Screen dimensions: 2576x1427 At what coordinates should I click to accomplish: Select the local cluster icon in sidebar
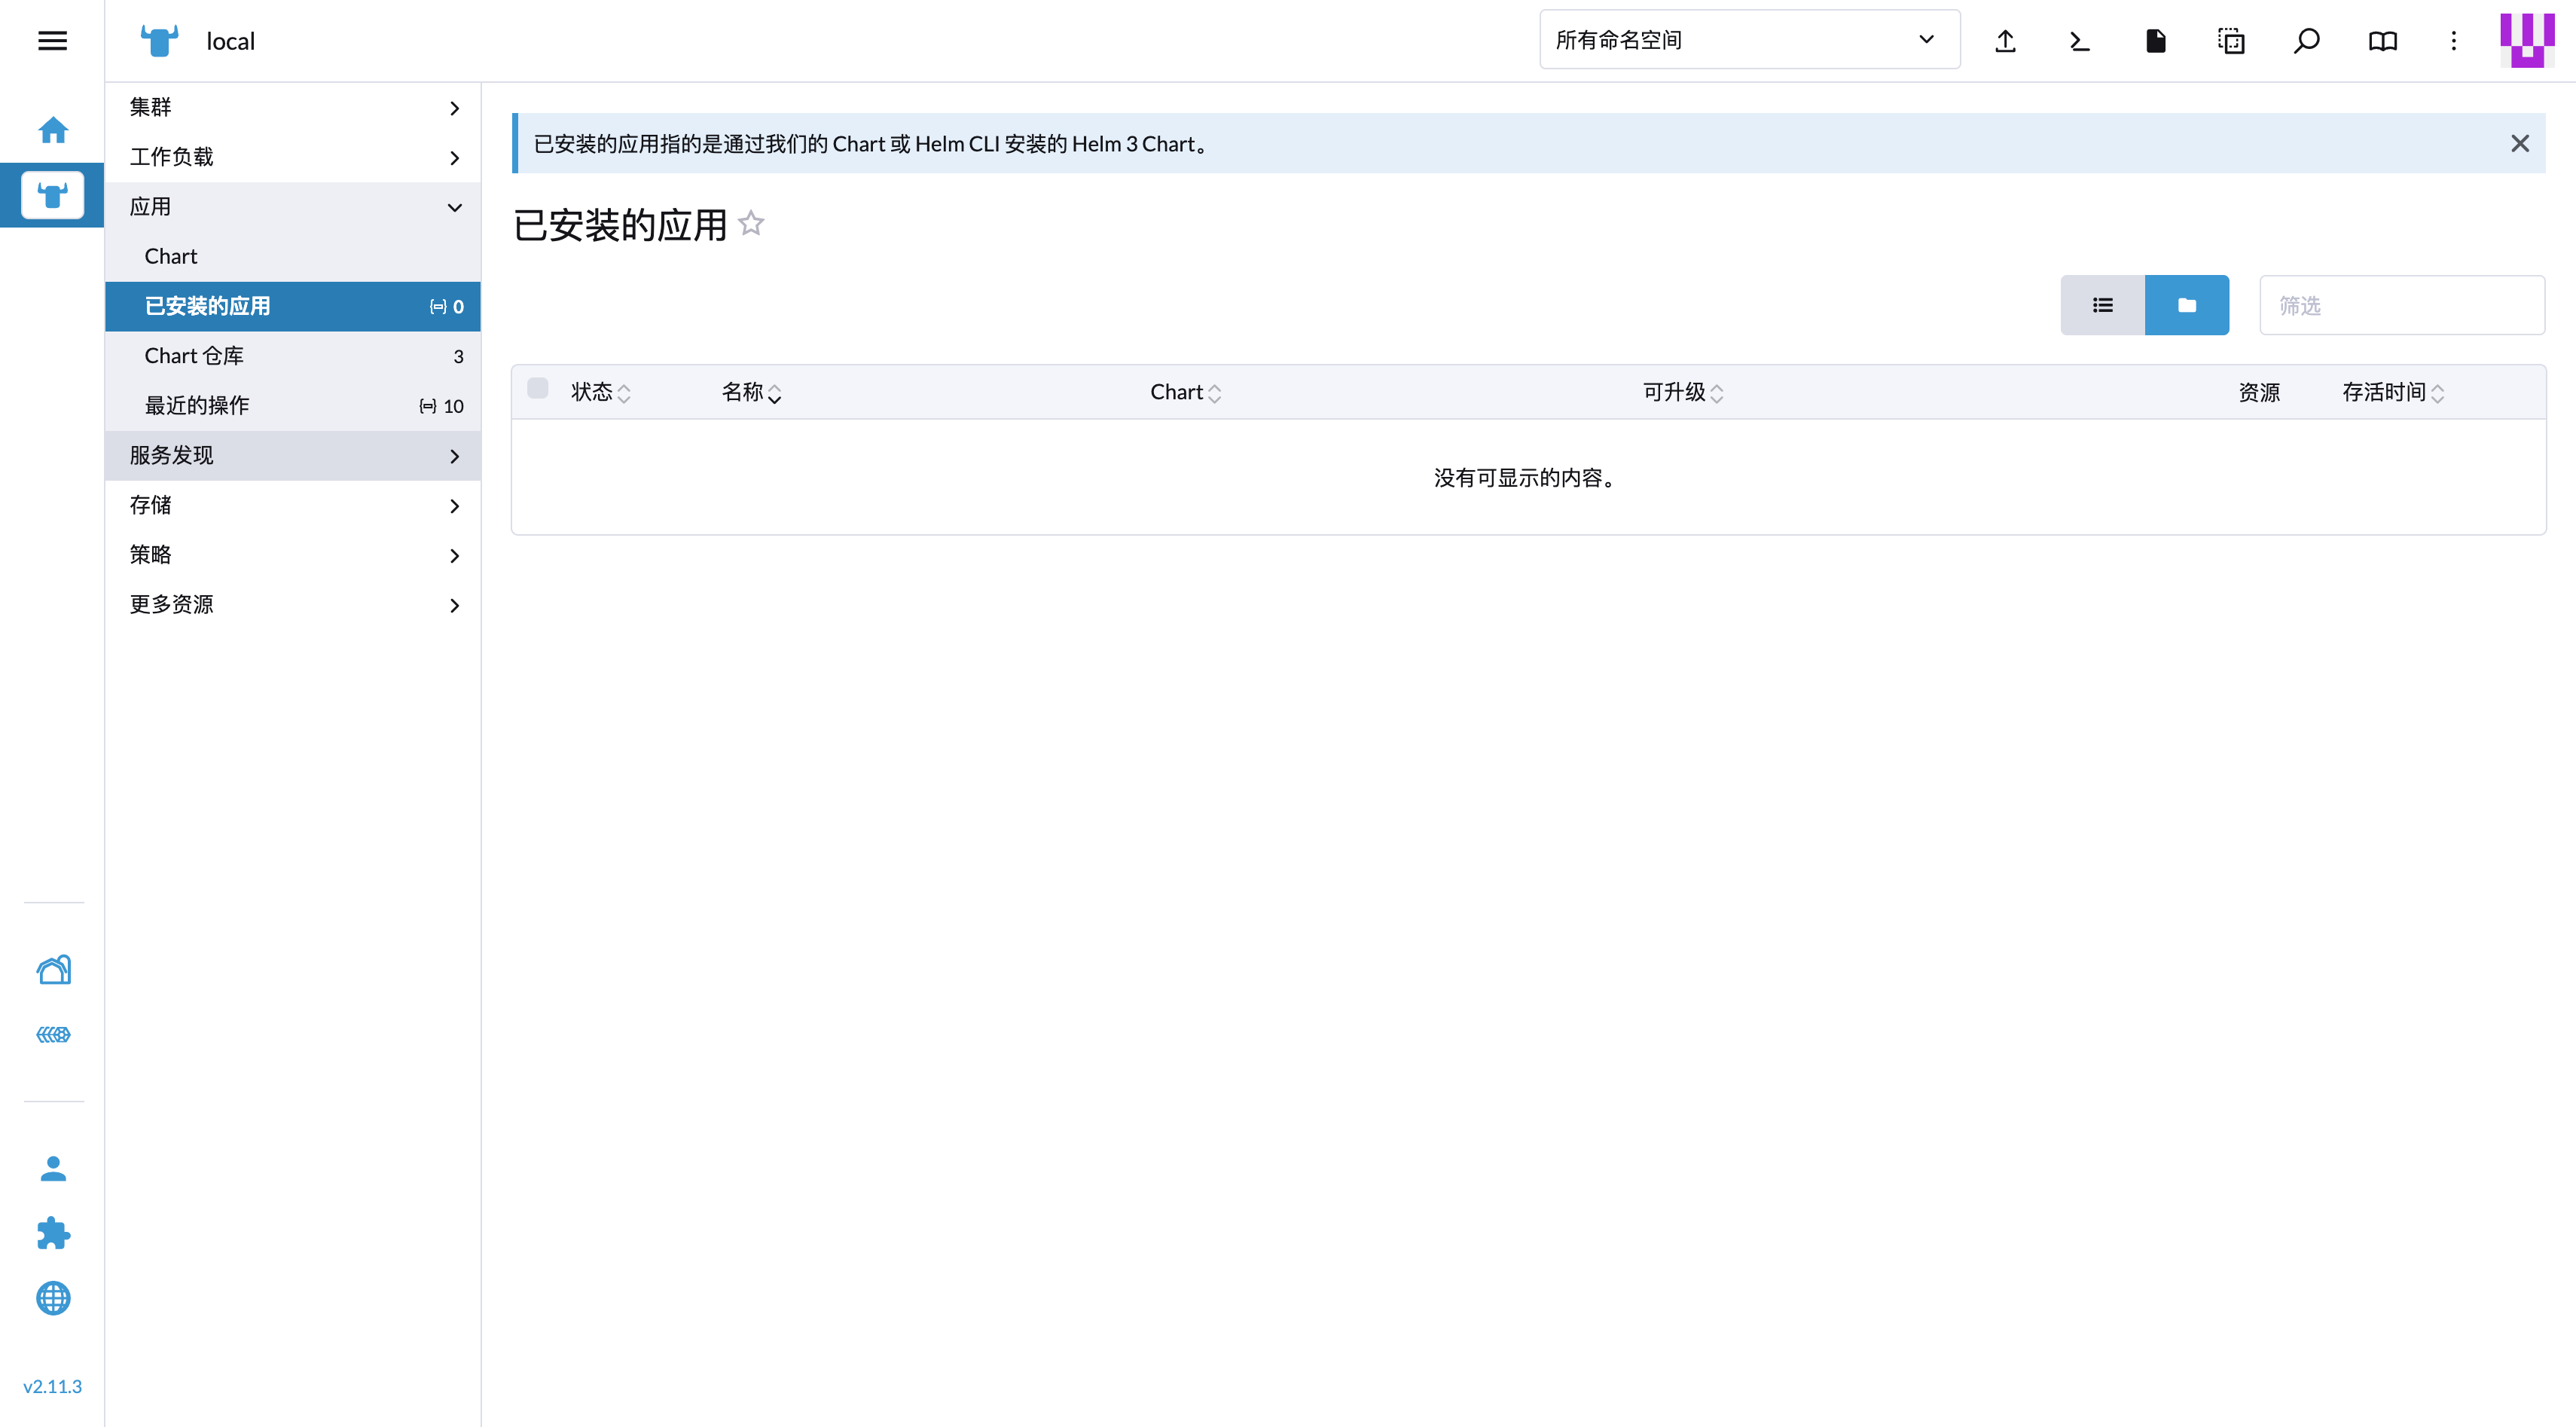(52, 195)
